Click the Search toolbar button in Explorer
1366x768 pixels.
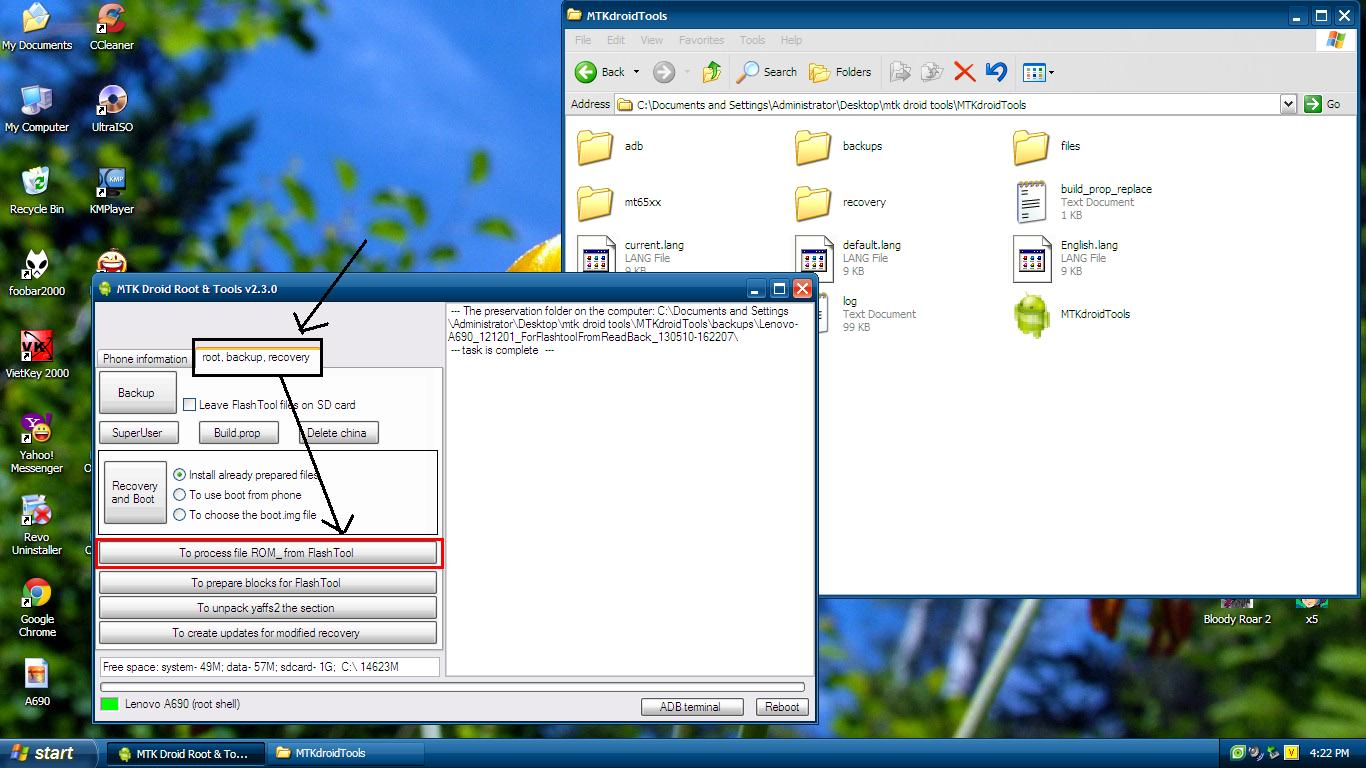click(767, 72)
